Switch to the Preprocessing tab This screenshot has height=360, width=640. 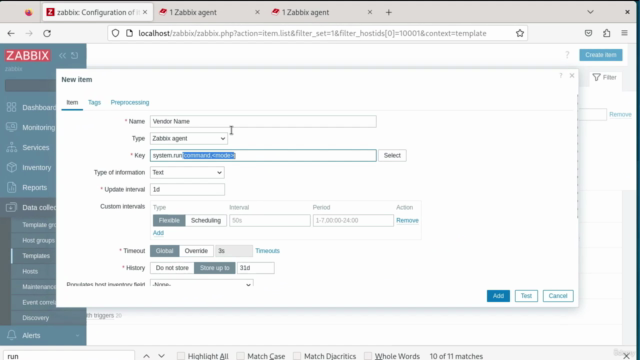130,102
